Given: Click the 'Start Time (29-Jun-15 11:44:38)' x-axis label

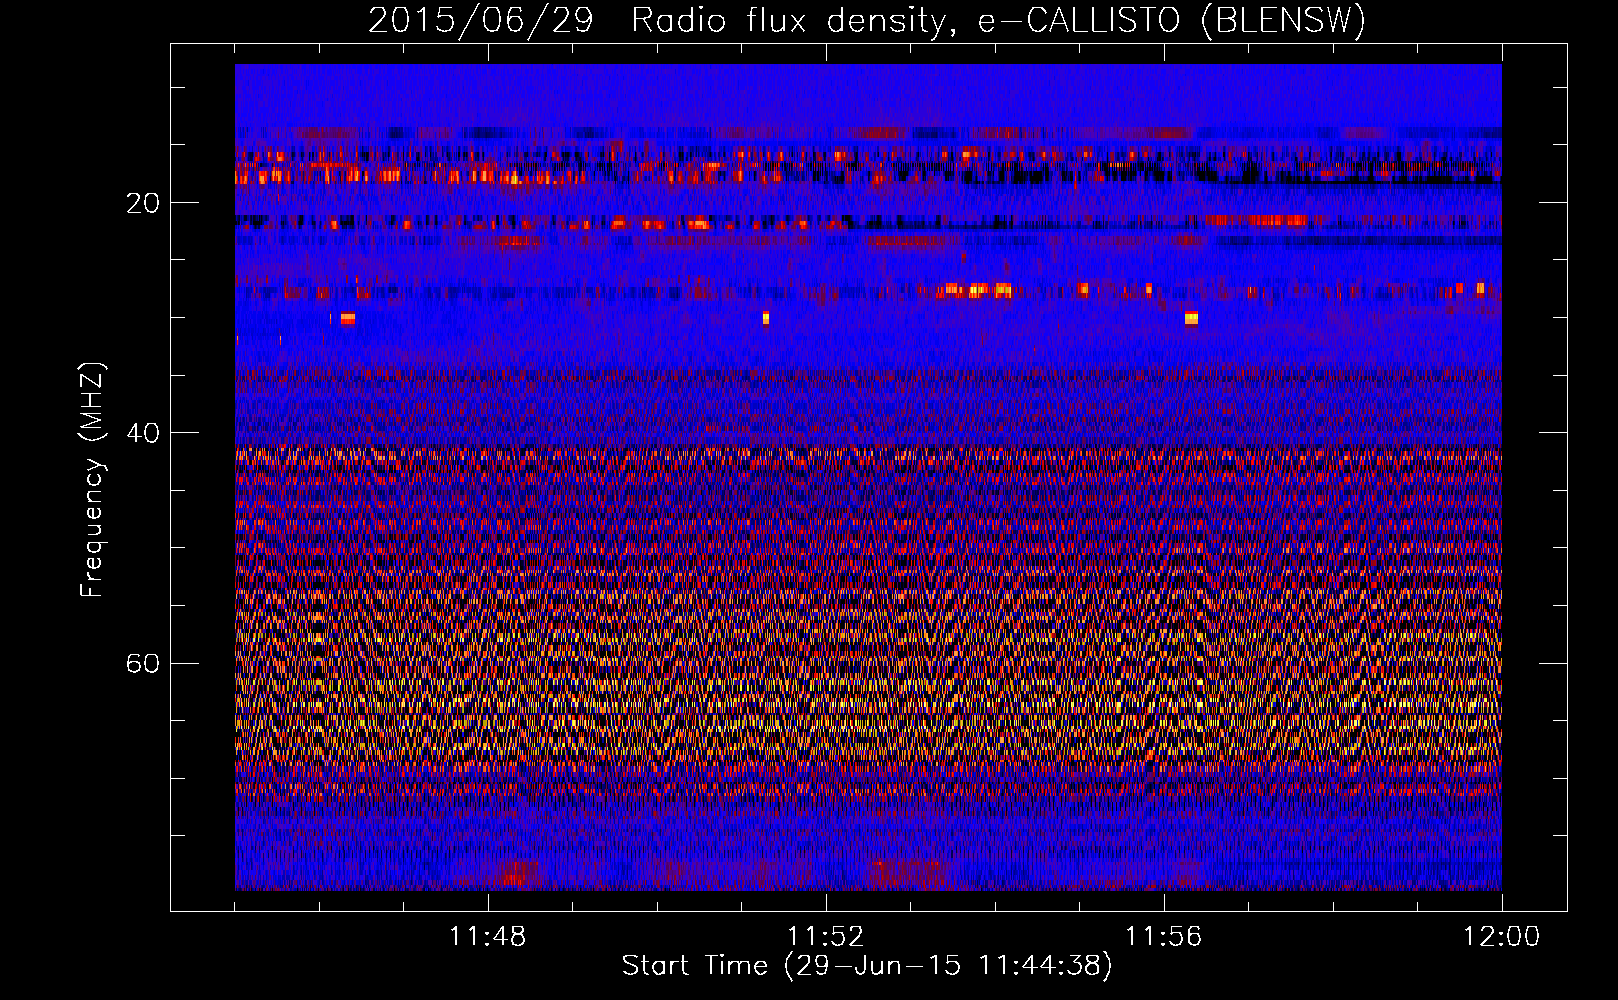Looking at the screenshot, I should (867, 966).
